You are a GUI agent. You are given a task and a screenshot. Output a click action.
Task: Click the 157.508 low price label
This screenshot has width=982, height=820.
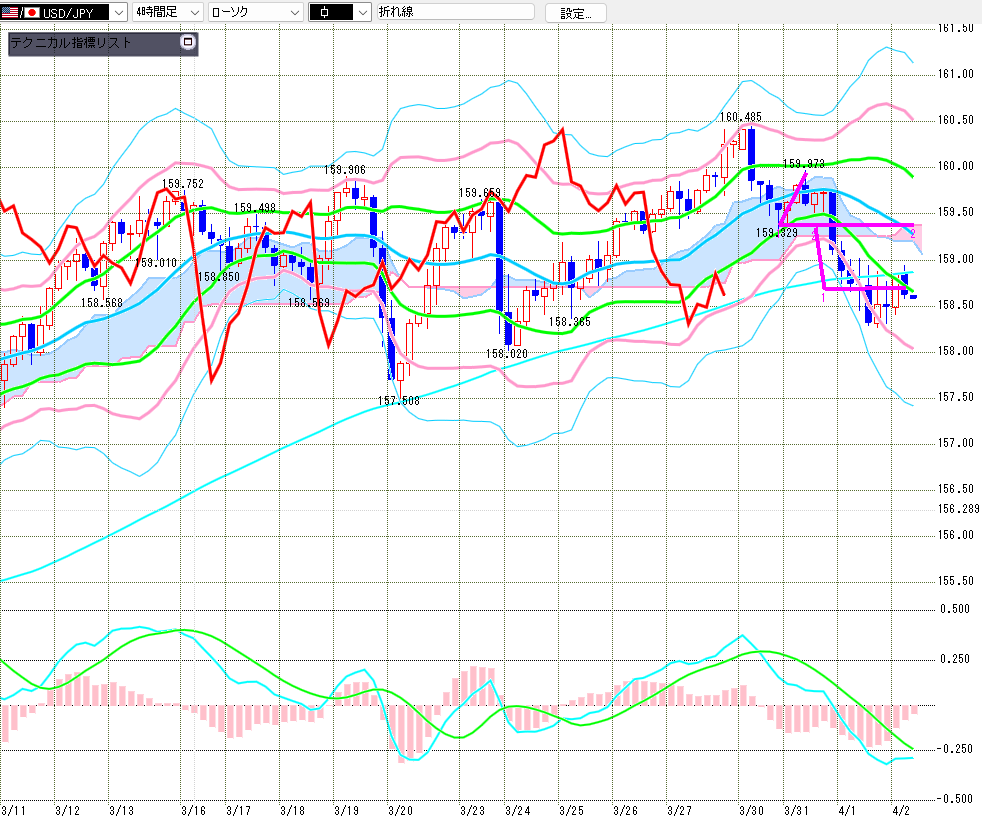tap(398, 400)
